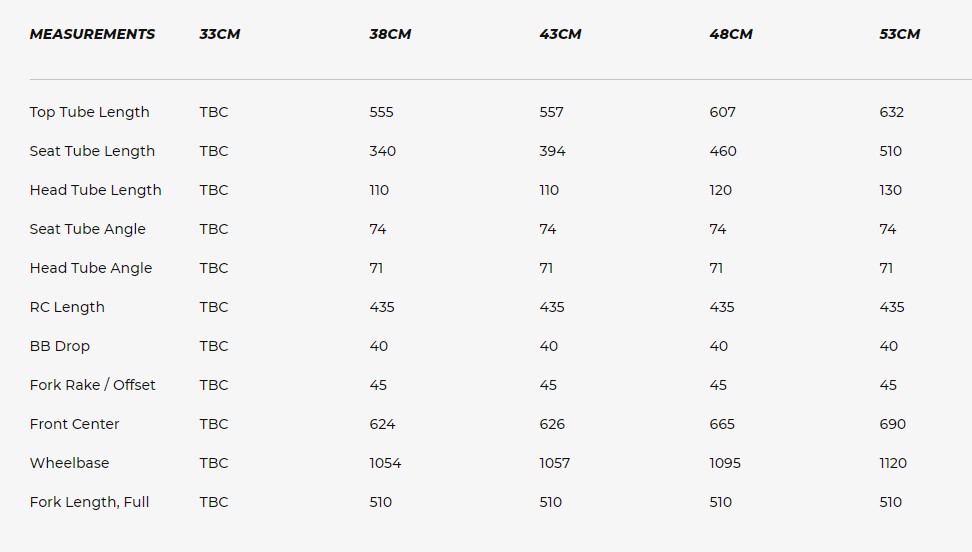Click the Seat Tube Angle label
Viewport: 972px width, 552px height.
coord(87,229)
